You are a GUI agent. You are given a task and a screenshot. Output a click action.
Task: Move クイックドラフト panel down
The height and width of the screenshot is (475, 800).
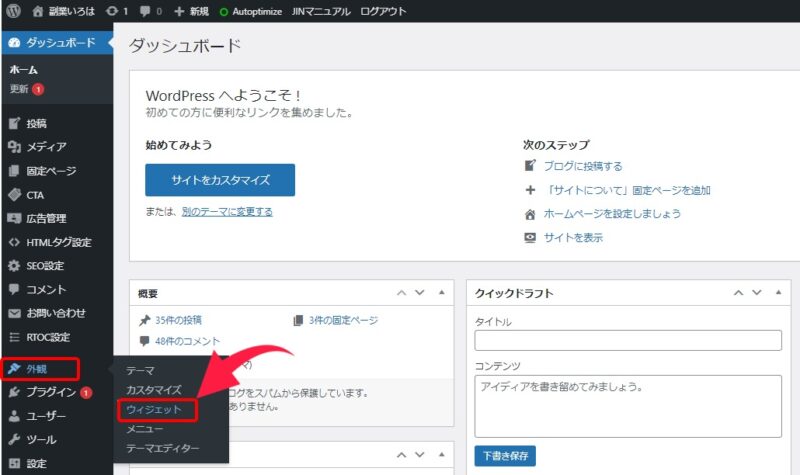point(757,293)
